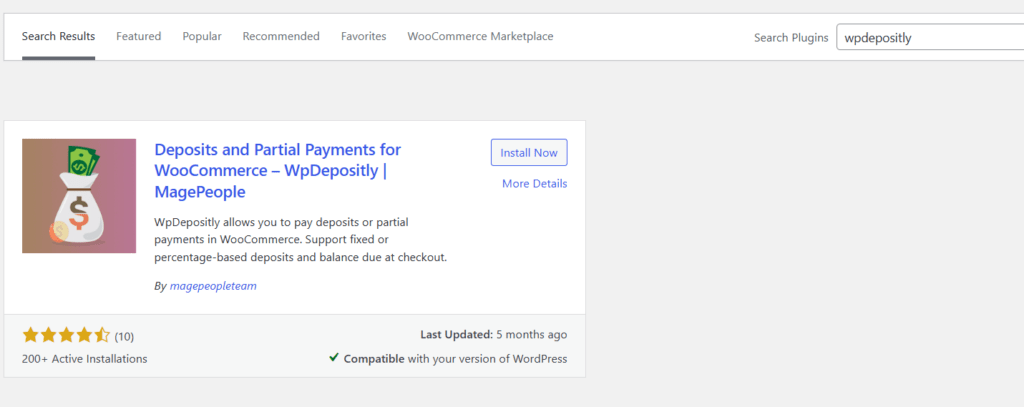Click the "200+ Active Installations" text

[x=84, y=359]
